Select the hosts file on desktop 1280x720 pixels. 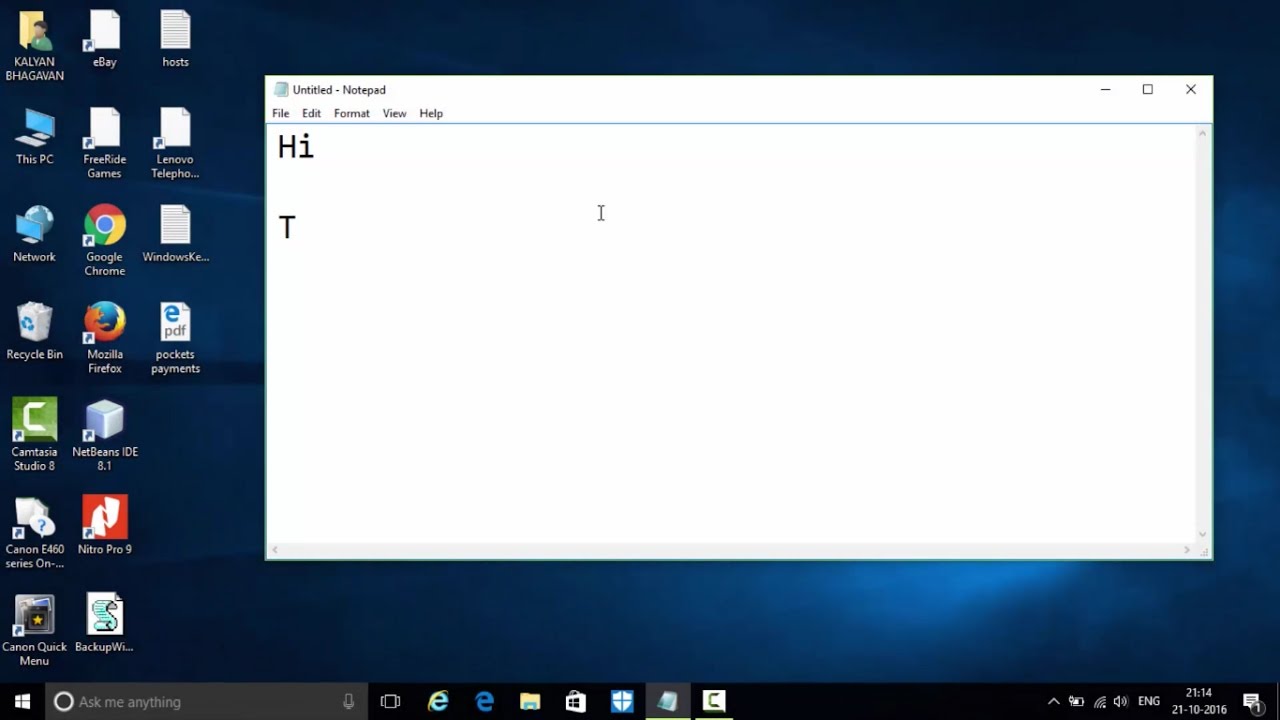pos(175,40)
